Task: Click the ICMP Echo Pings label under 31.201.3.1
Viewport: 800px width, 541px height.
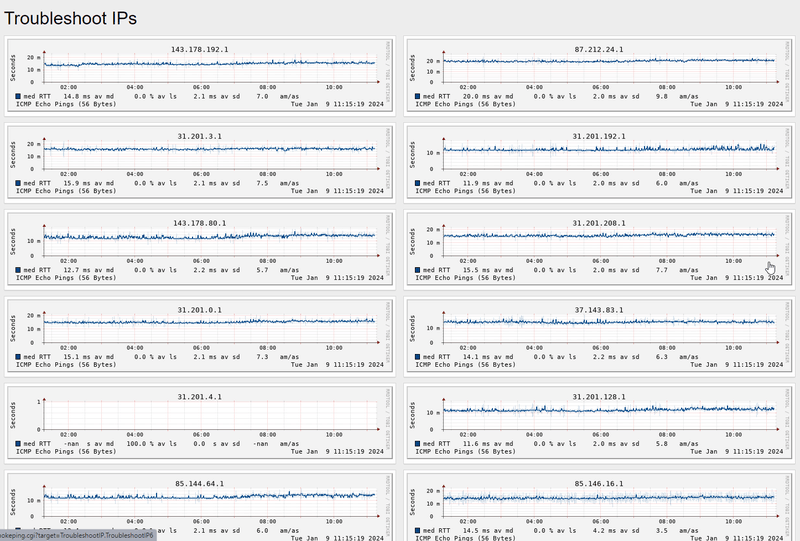Action: point(66,191)
